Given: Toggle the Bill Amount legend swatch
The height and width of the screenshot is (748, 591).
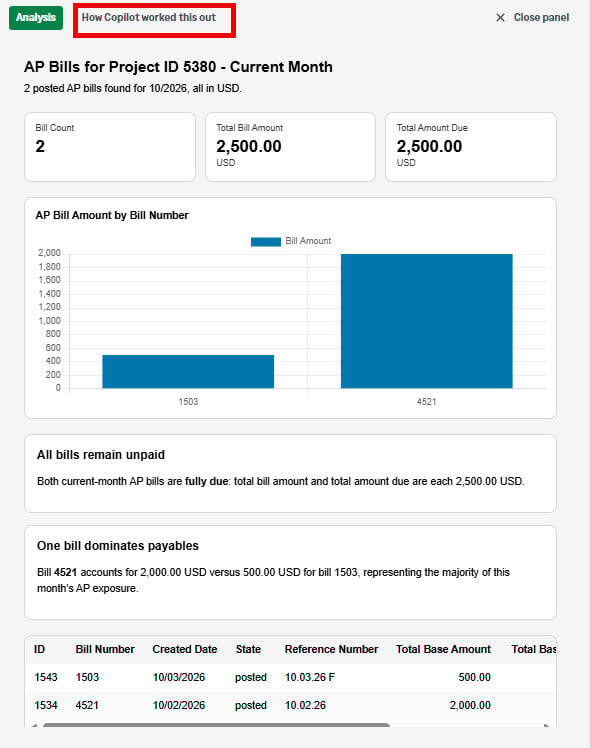Looking at the screenshot, I should tap(266, 241).
